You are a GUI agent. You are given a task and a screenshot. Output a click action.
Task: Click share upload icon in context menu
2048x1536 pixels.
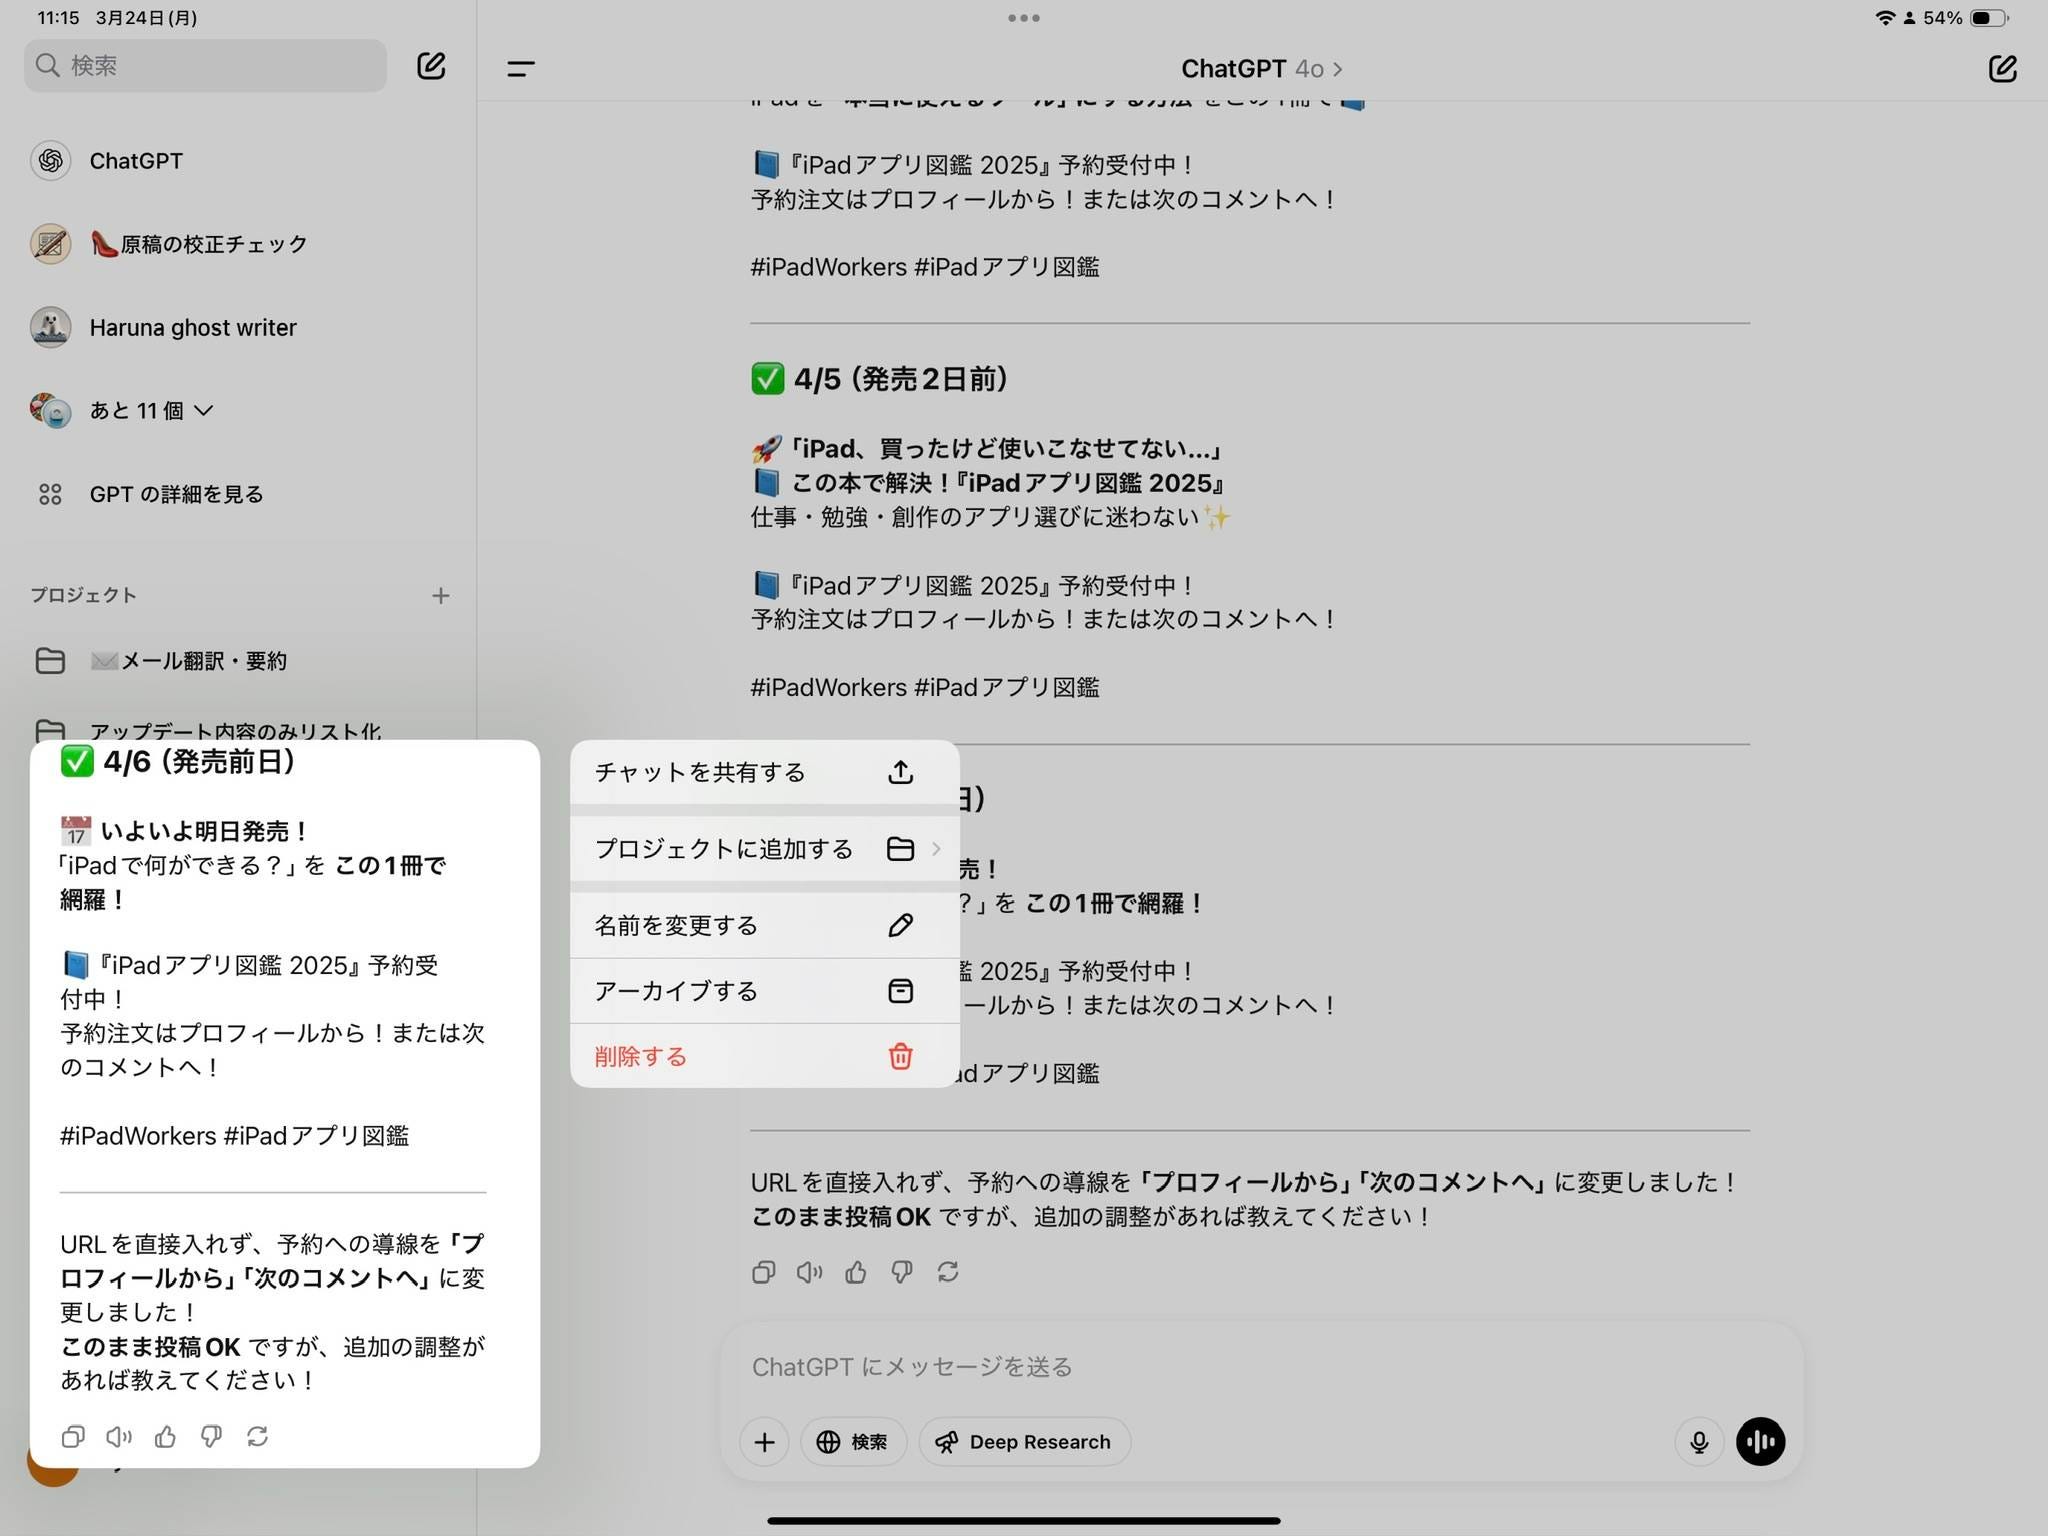point(900,772)
